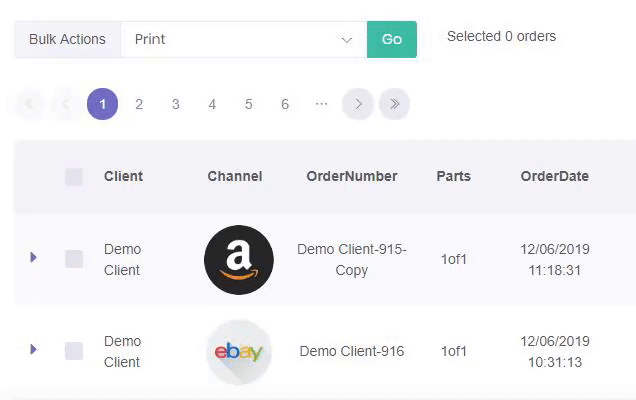Viewport: 636px width, 400px height.
Task: Click the first page double-arrow
Action: point(30,104)
